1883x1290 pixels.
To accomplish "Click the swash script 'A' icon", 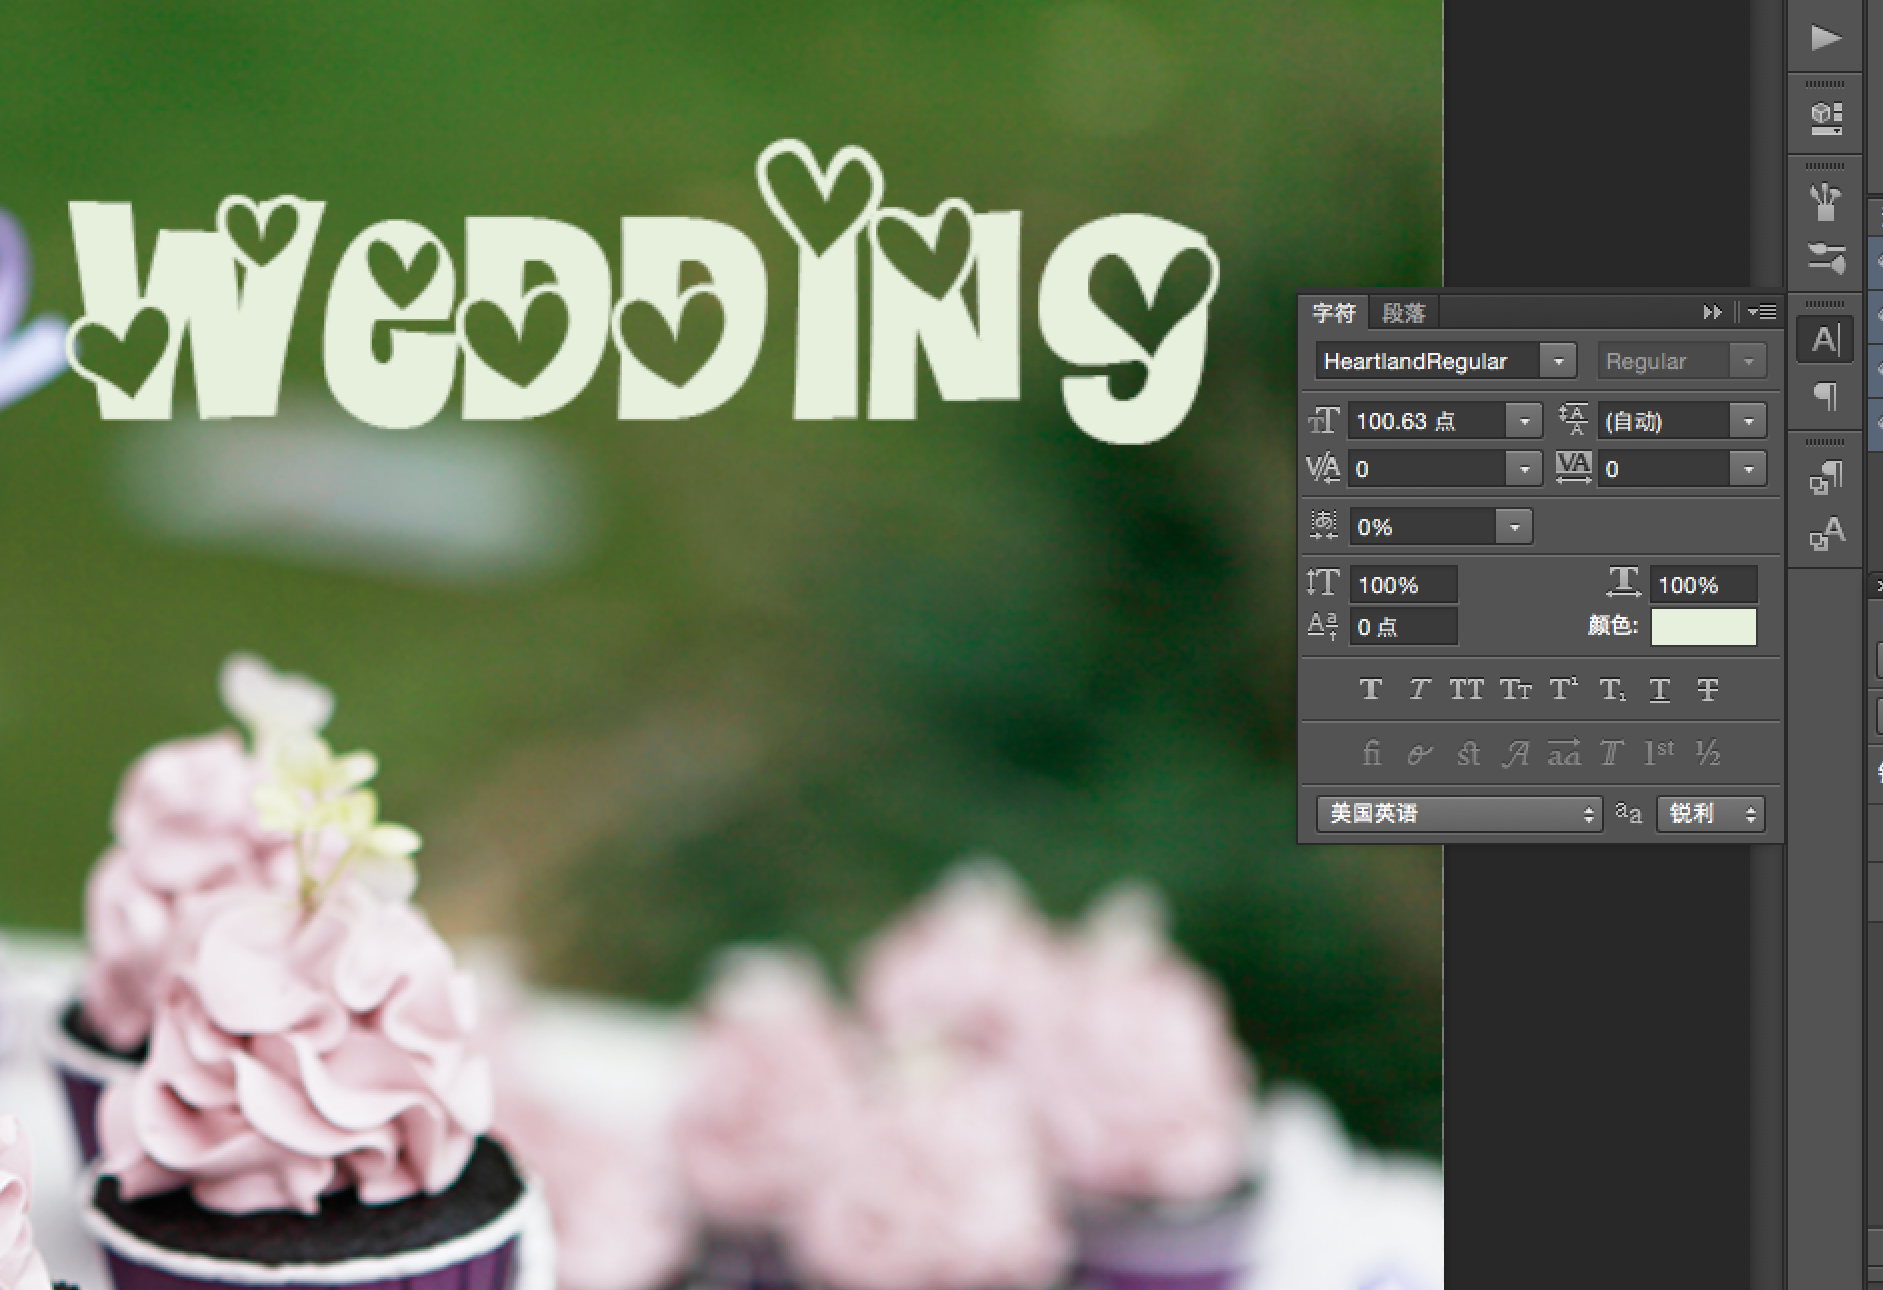I will coord(1516,754).
